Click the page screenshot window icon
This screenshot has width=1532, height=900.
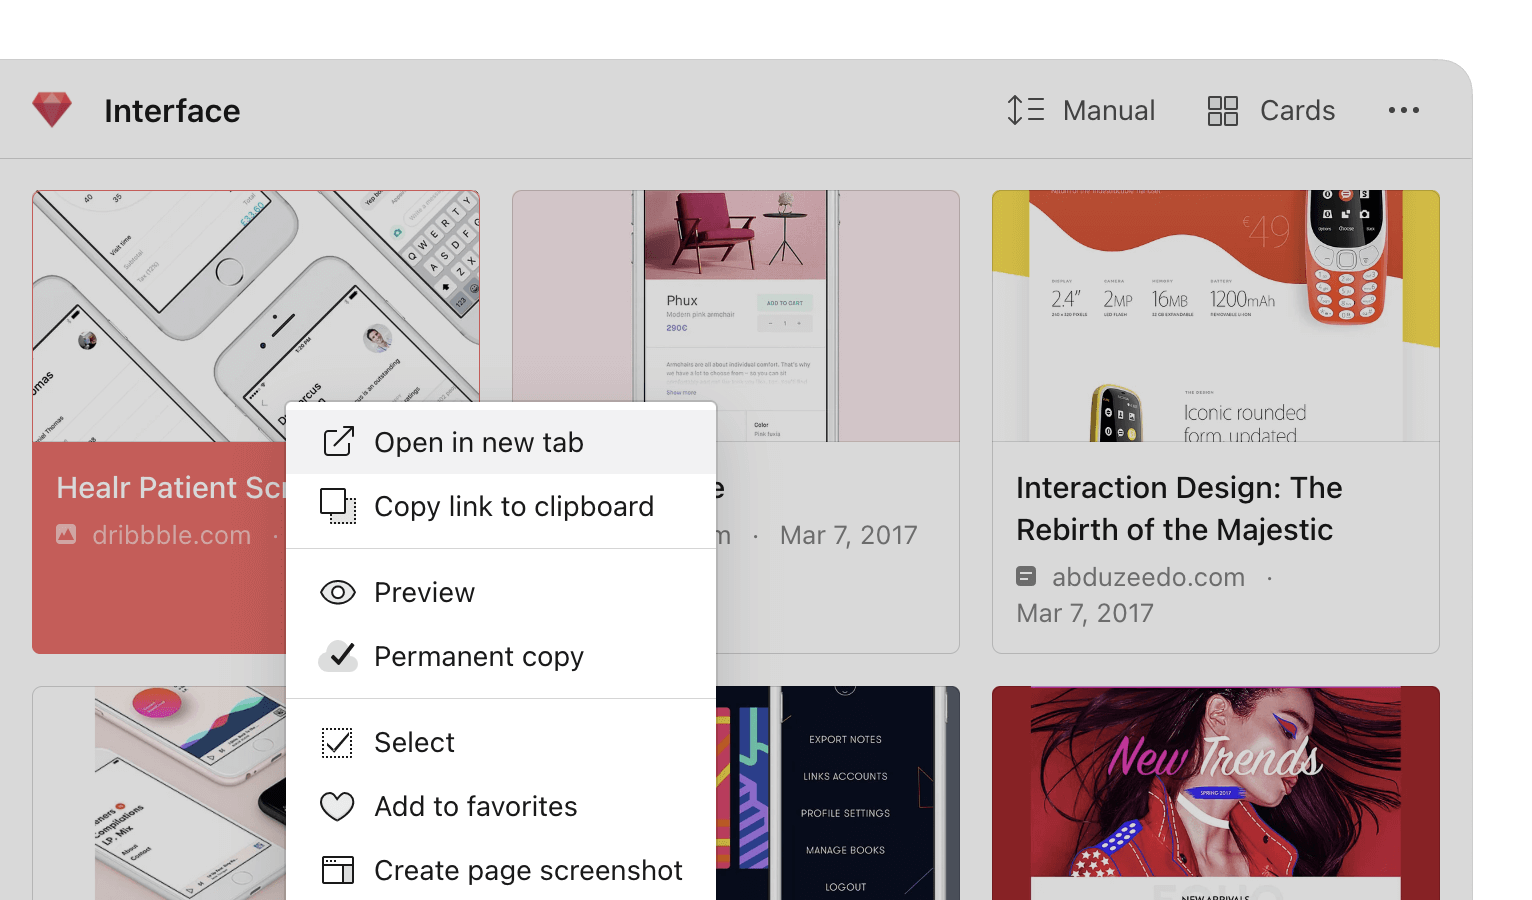point(338,870)
